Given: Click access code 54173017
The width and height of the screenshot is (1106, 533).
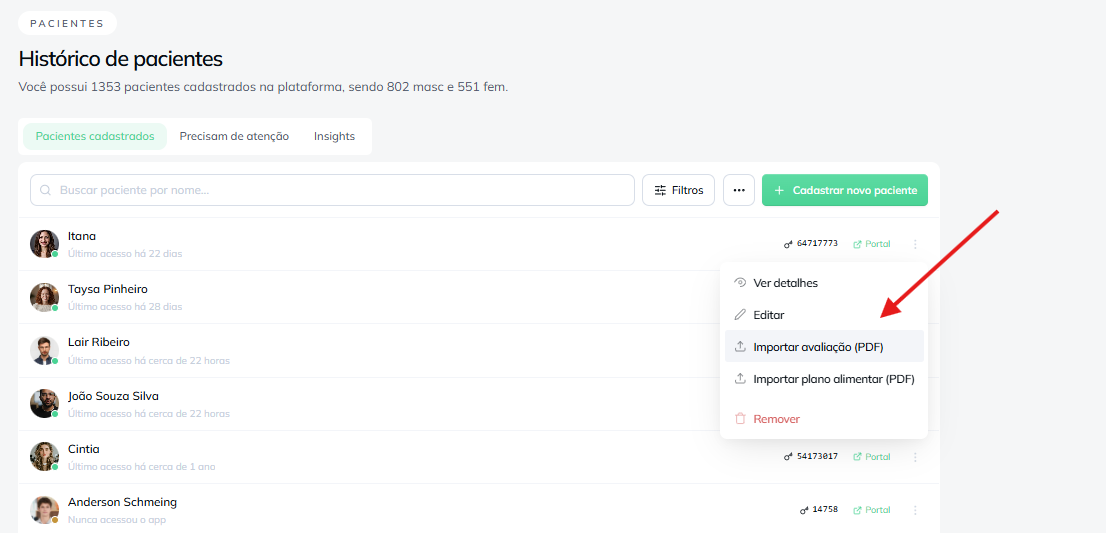Looking at the screenshot, I should [818, 456].
